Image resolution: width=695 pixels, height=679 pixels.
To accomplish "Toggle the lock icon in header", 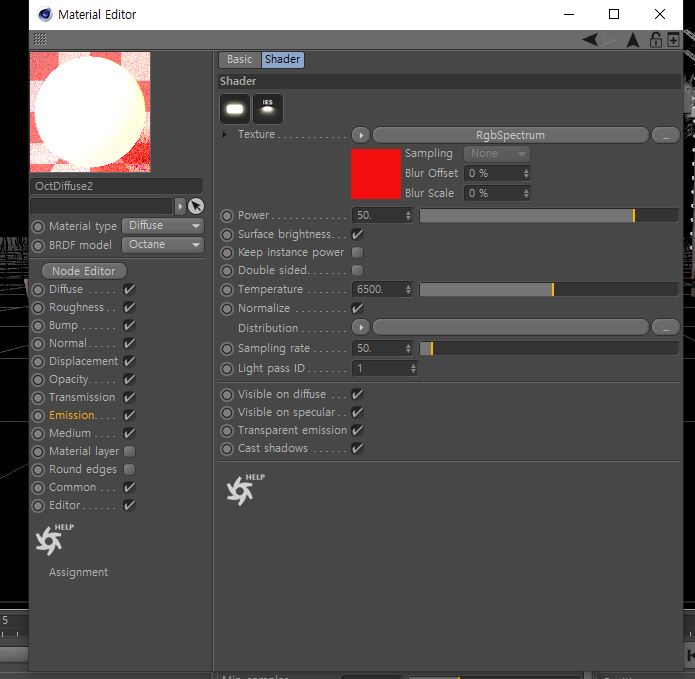I will point(656,40).
